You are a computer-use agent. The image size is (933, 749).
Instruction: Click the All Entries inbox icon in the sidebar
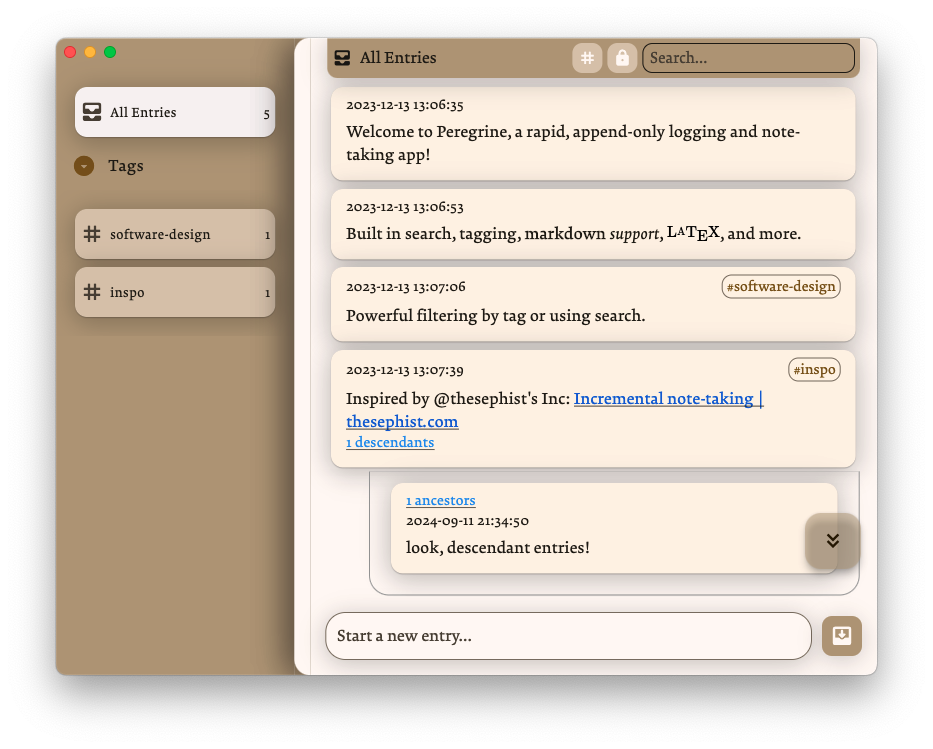90,112
